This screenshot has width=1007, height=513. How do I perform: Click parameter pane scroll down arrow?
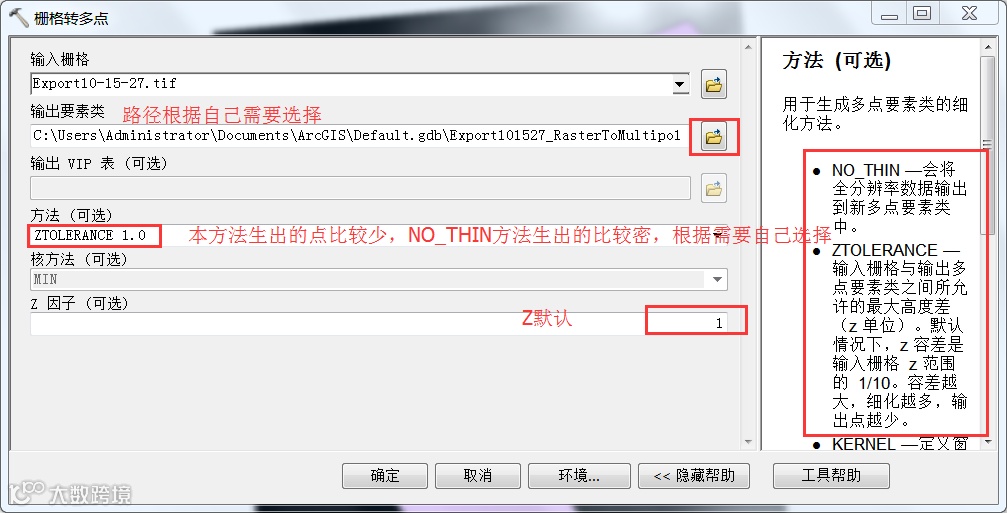748,442
